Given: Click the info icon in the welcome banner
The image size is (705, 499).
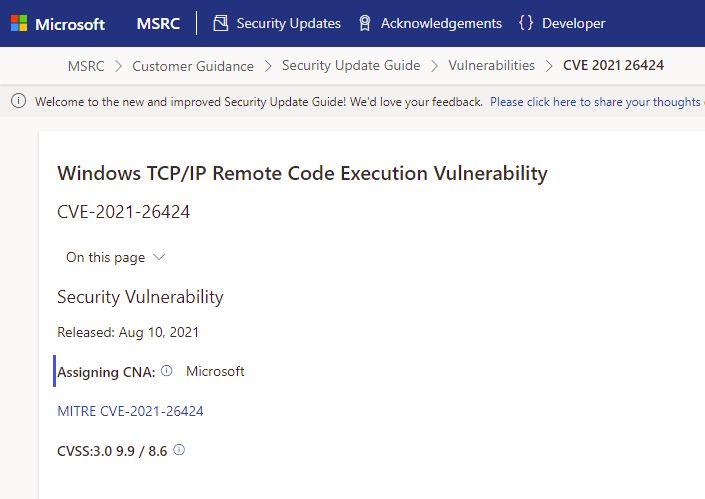Looking at the screenshot, I should [19, 102].
